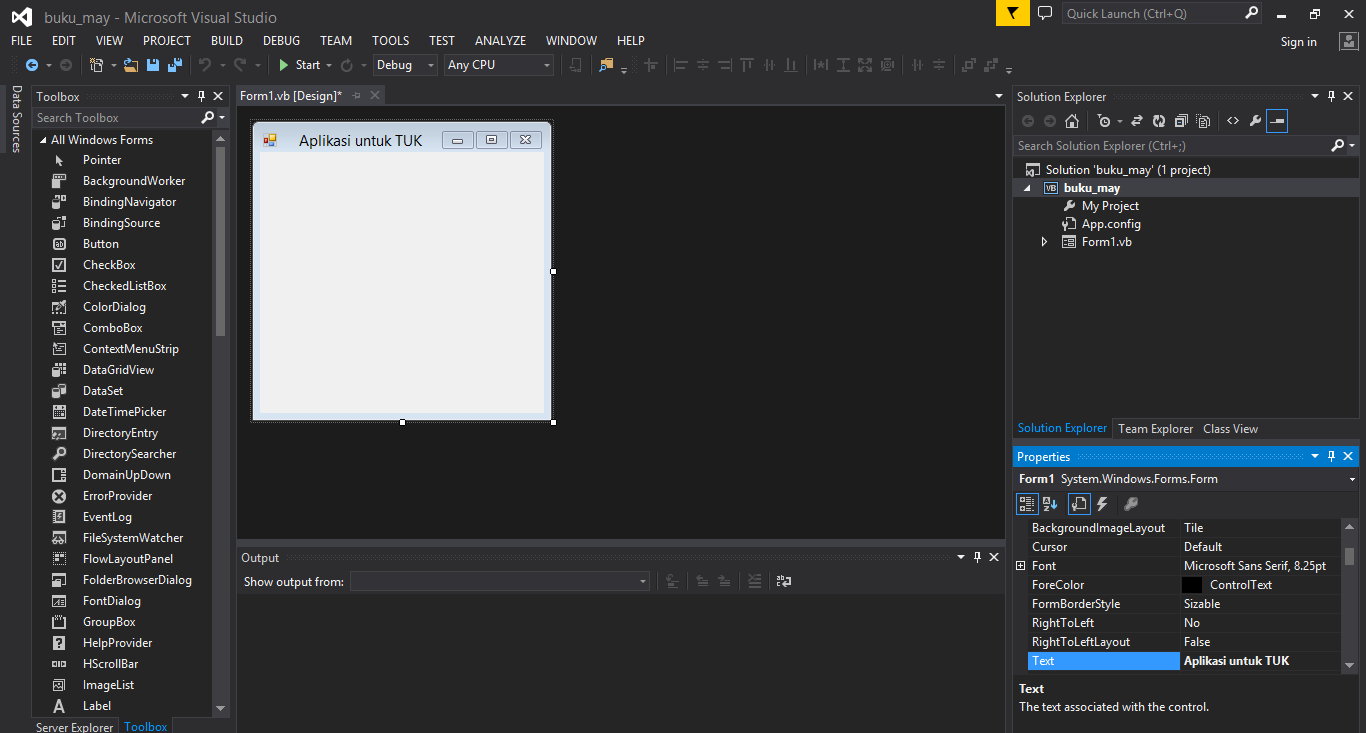Select the Label control in Toolbox
Screen dimensions: 1366x733
click(x=97, y=706)
